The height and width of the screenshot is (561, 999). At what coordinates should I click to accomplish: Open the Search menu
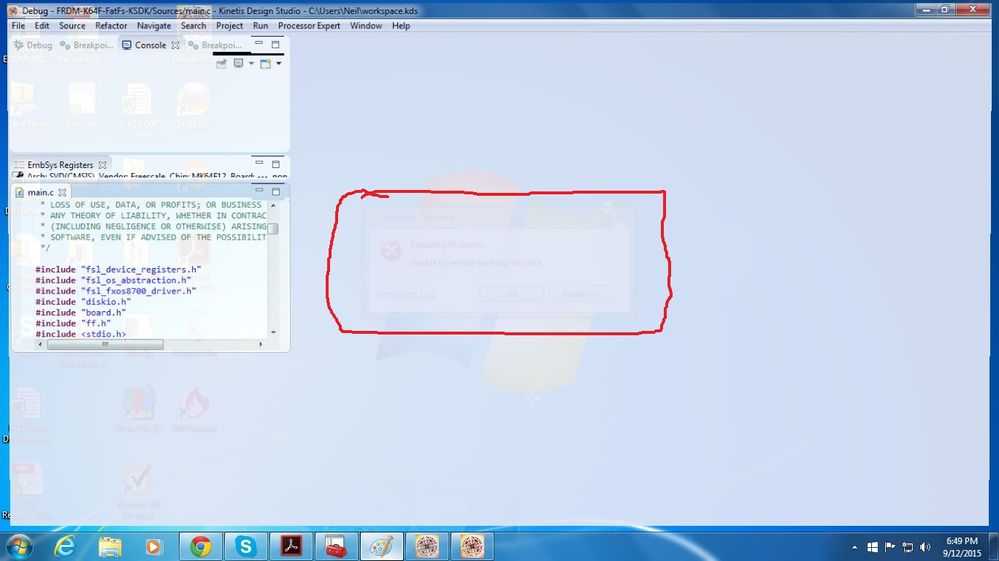(x=193, y=25)
